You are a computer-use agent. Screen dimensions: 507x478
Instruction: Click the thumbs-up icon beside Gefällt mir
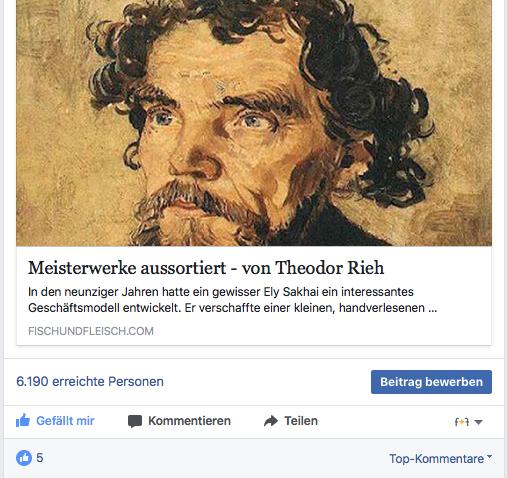(23, 421)
